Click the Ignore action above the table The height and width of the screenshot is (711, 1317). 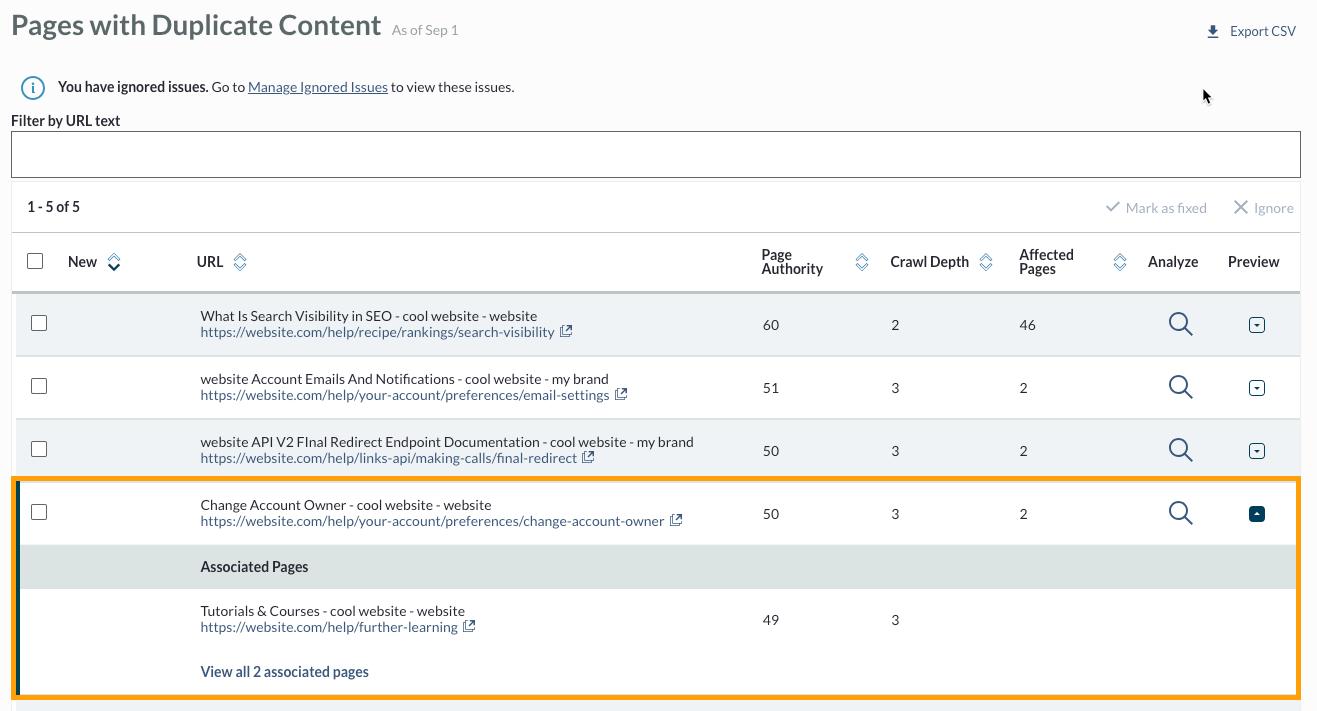(1263, 207)
